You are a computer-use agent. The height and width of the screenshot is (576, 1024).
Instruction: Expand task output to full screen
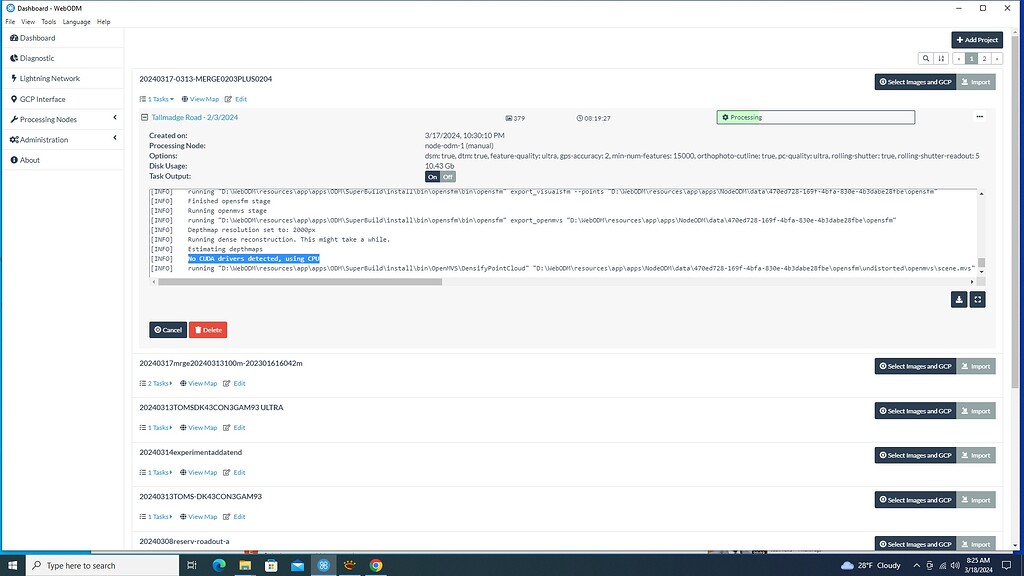click(x=978, y=299)
